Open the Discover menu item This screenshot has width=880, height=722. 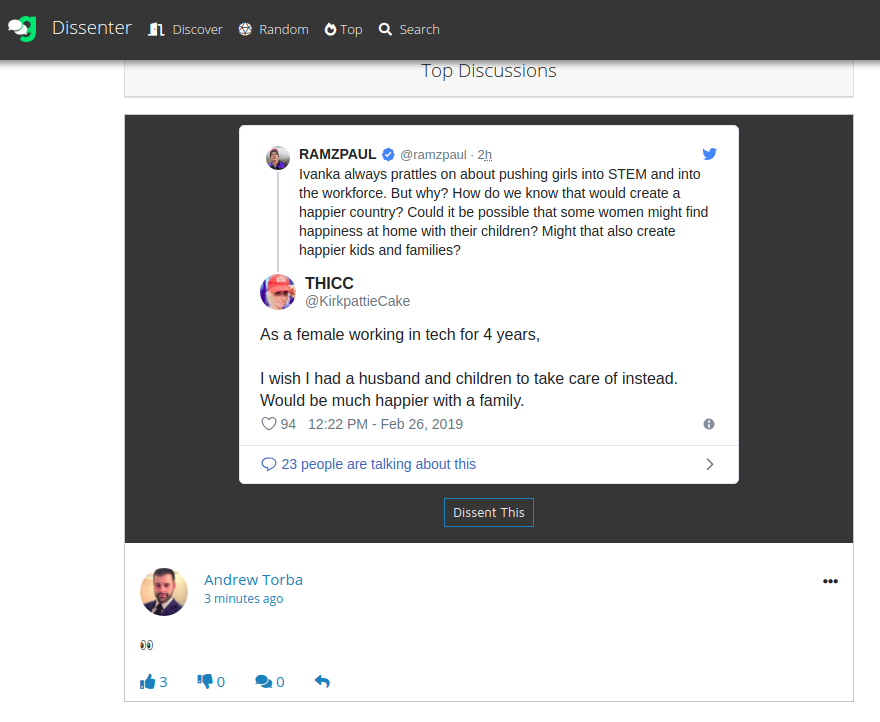pos(185,30)
